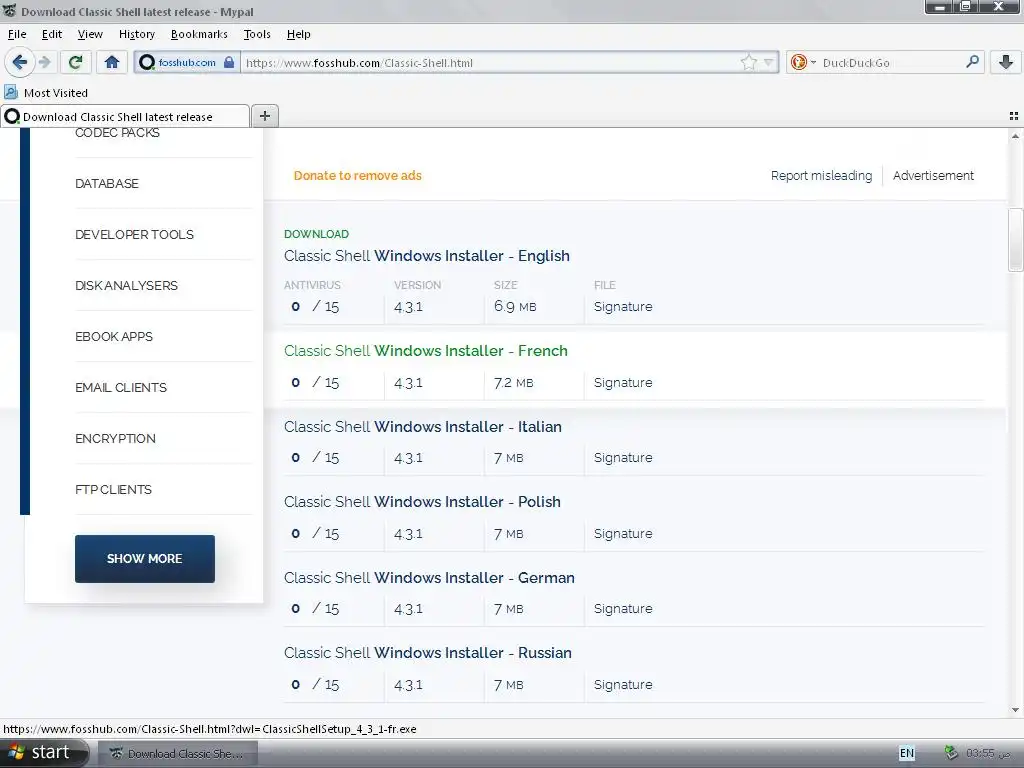1024x768 pixels.
Task: Click the fosshub.com site identity lock
Action: pyautogui.click(x=187, y=62)
